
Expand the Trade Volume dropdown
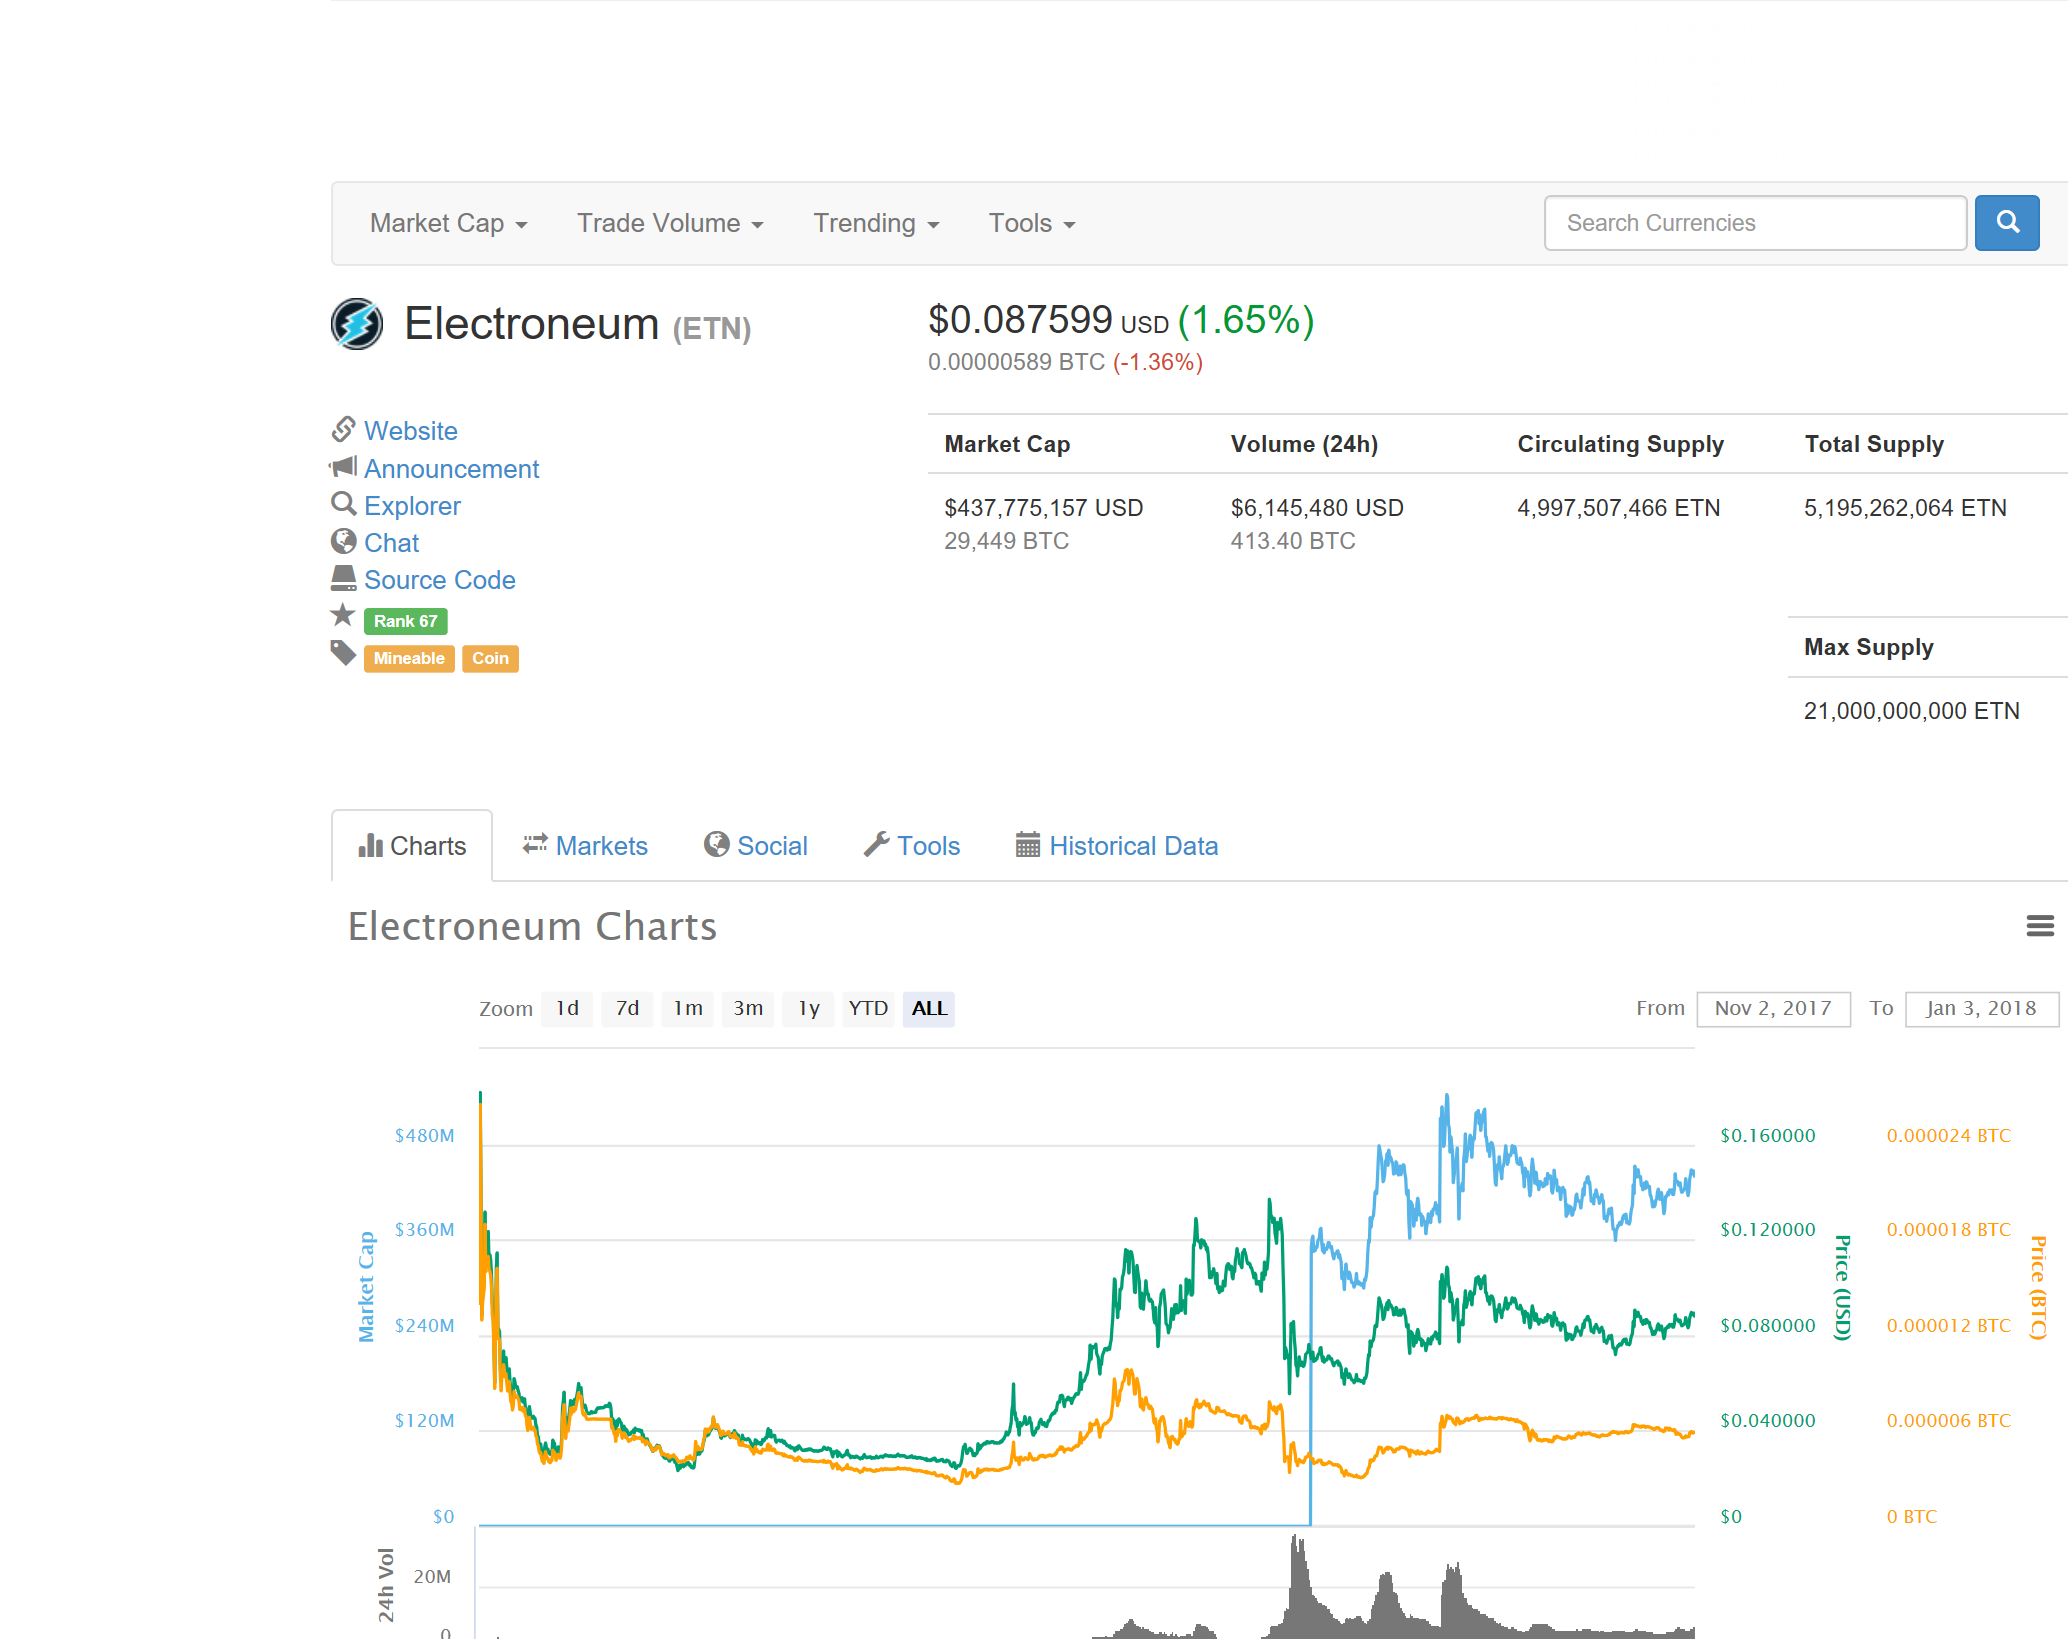(x=669, y=223)
